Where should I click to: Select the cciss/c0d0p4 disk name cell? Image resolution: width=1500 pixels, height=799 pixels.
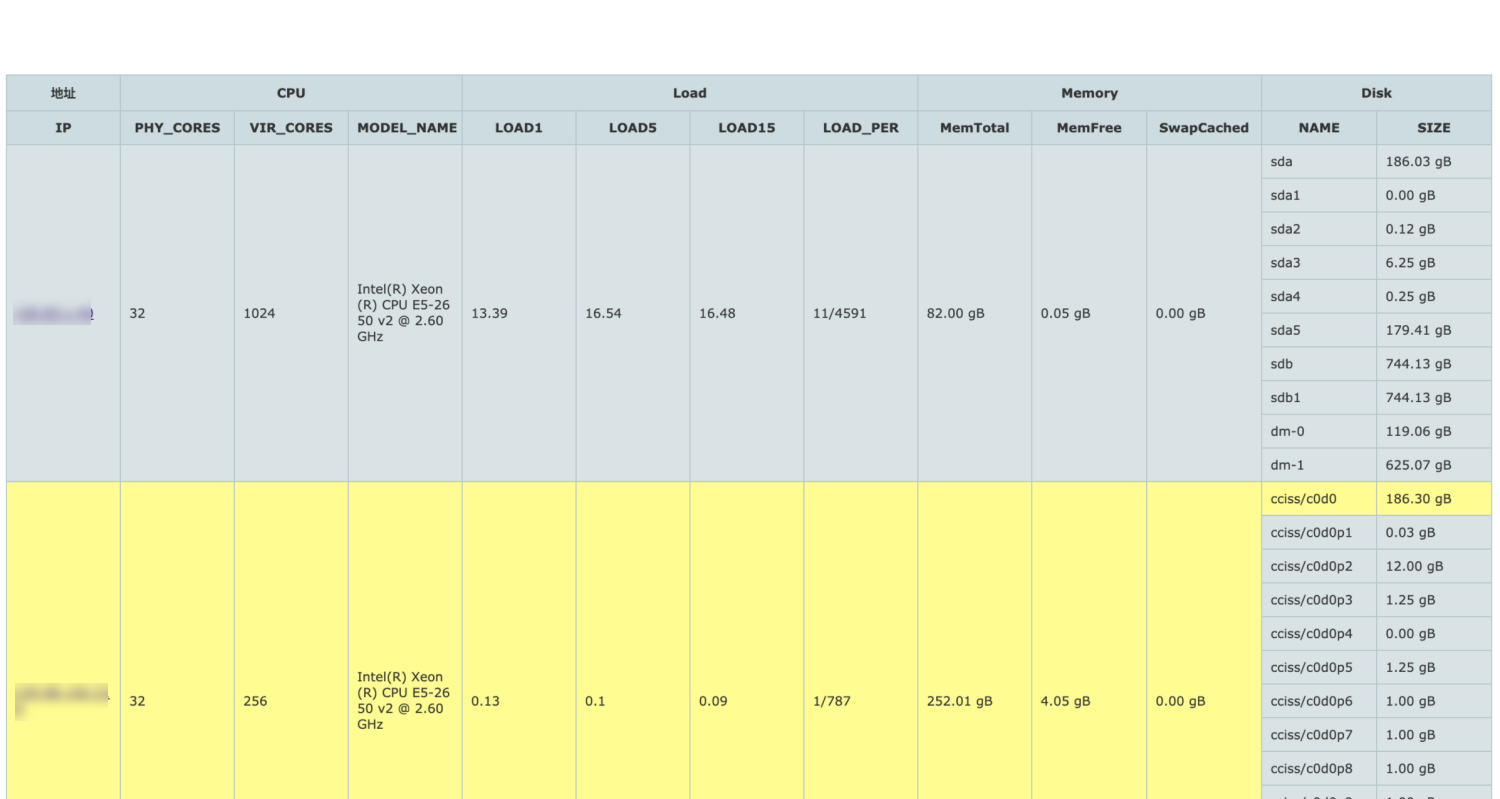[1319, 634]
